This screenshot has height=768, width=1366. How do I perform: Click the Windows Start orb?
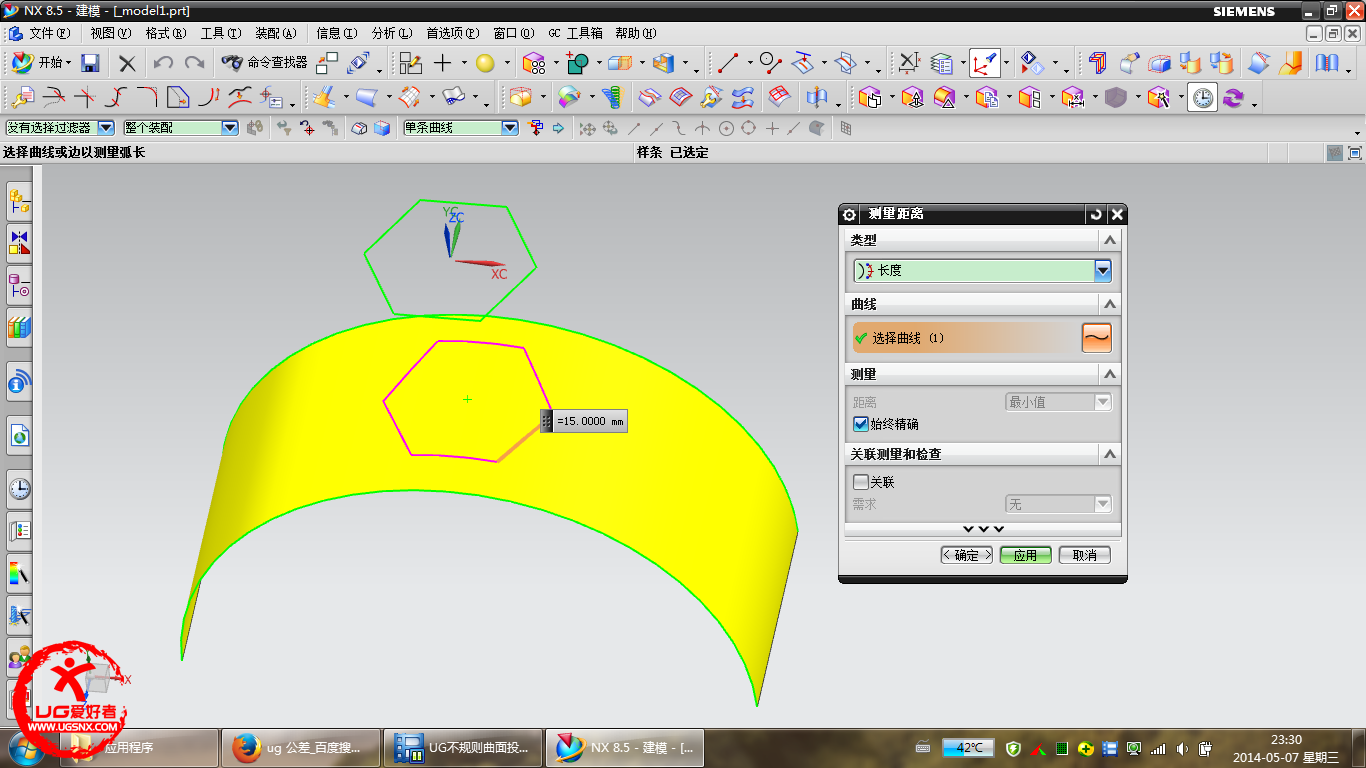click(27, 747)
